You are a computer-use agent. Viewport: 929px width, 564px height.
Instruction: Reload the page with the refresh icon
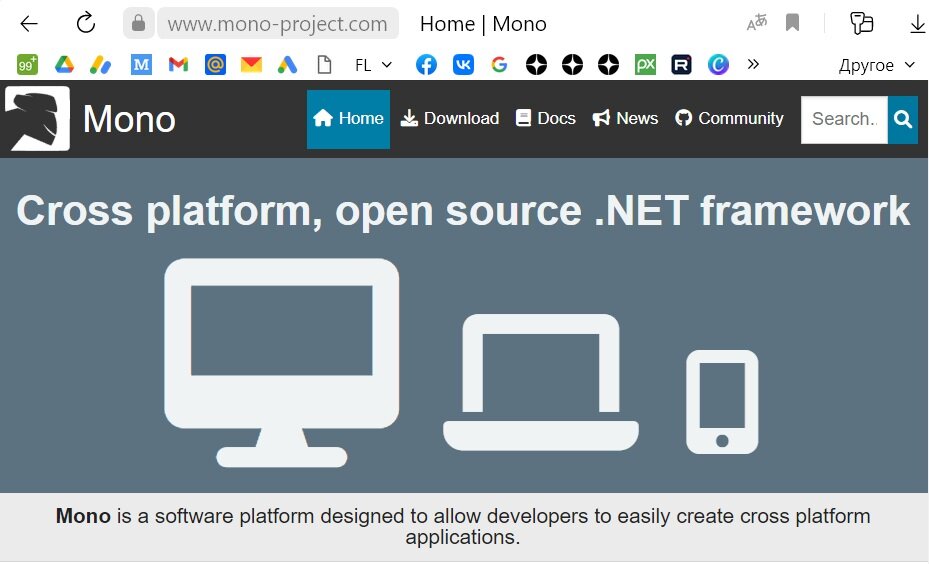pyautogui.click(x=86, y=23)
